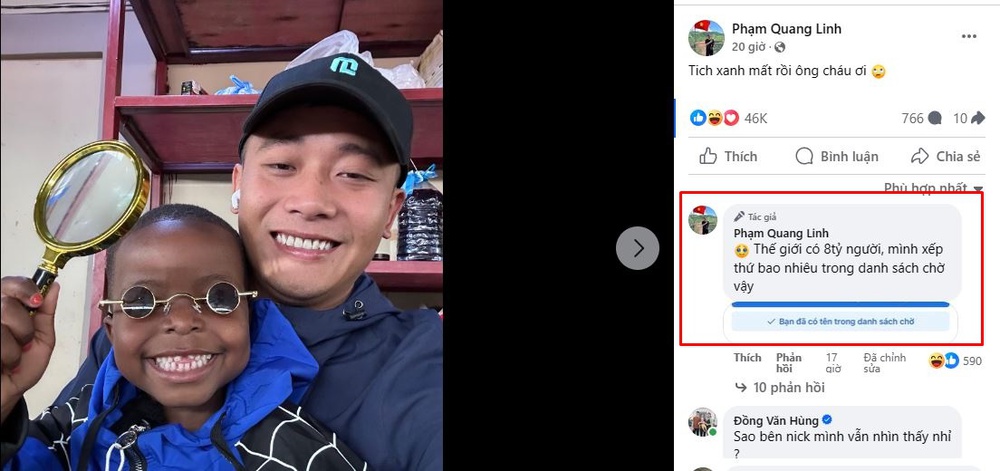Image resolution: width=1000 pixels, height=471 pixels.
Task: Click Đồng Văn Hùng's avatar thumbnail
Action: pyautogui.click(x=702, y=423)
